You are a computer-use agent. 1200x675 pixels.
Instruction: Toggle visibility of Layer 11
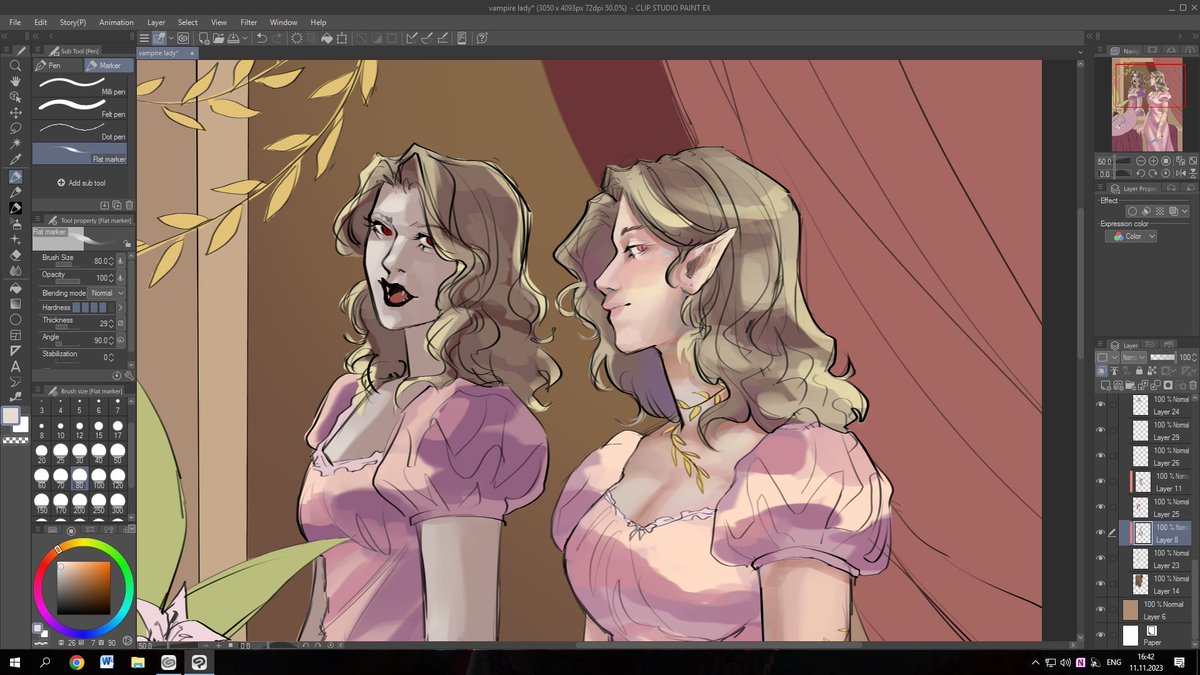pos(1101,482)
